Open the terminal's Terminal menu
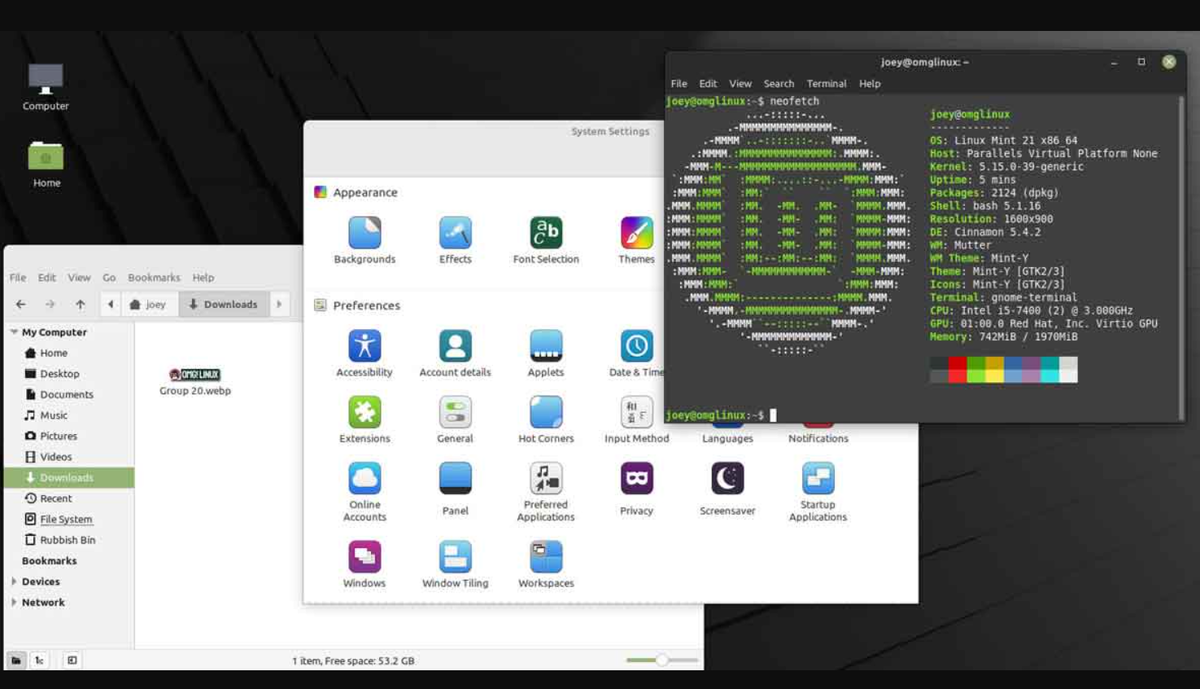Viewport: 1200px width, 689px height. [827, 84]
